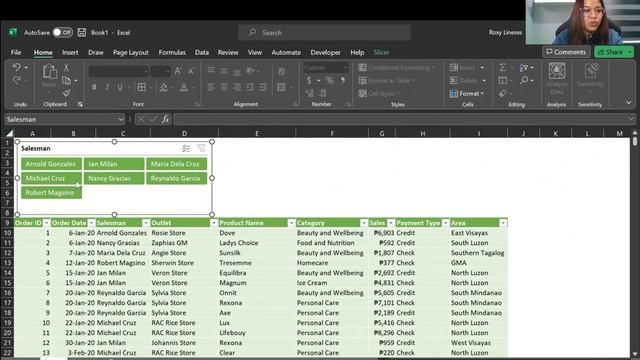Click the slicer Clear Filter icon

[202, 149]
